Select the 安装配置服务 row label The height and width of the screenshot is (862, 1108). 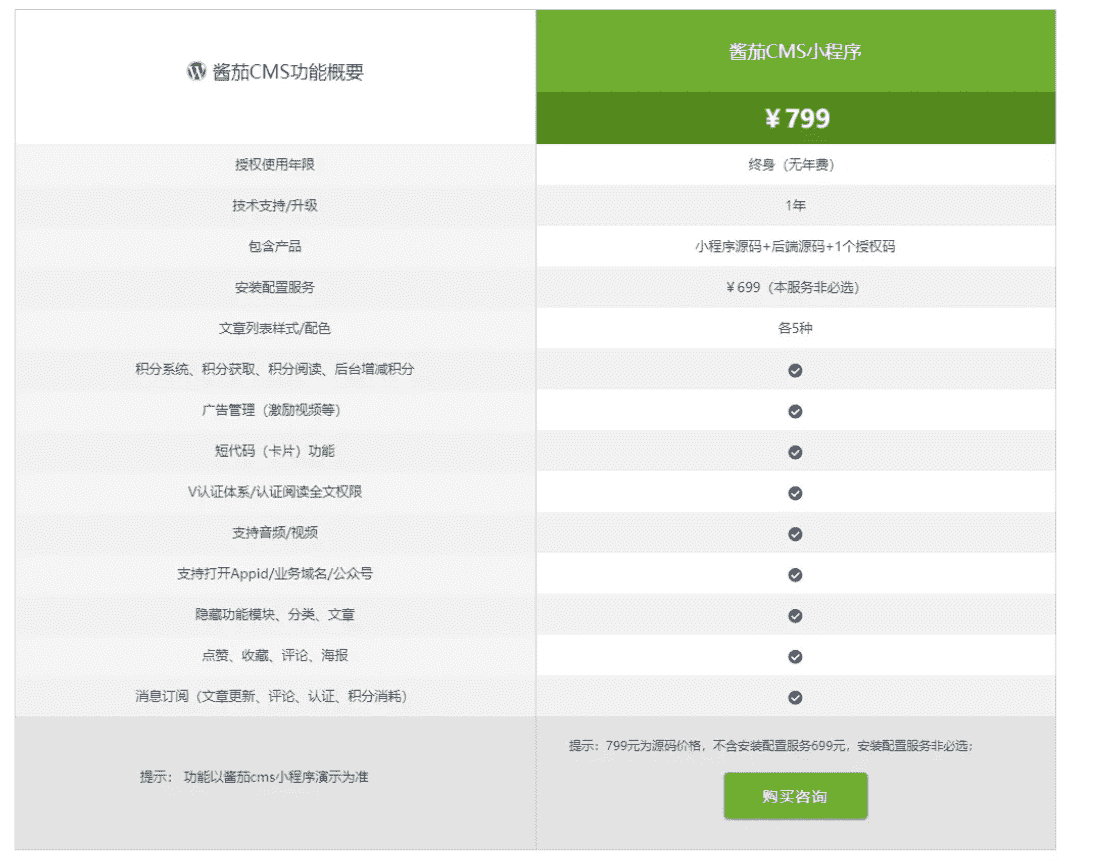[275, 288]
